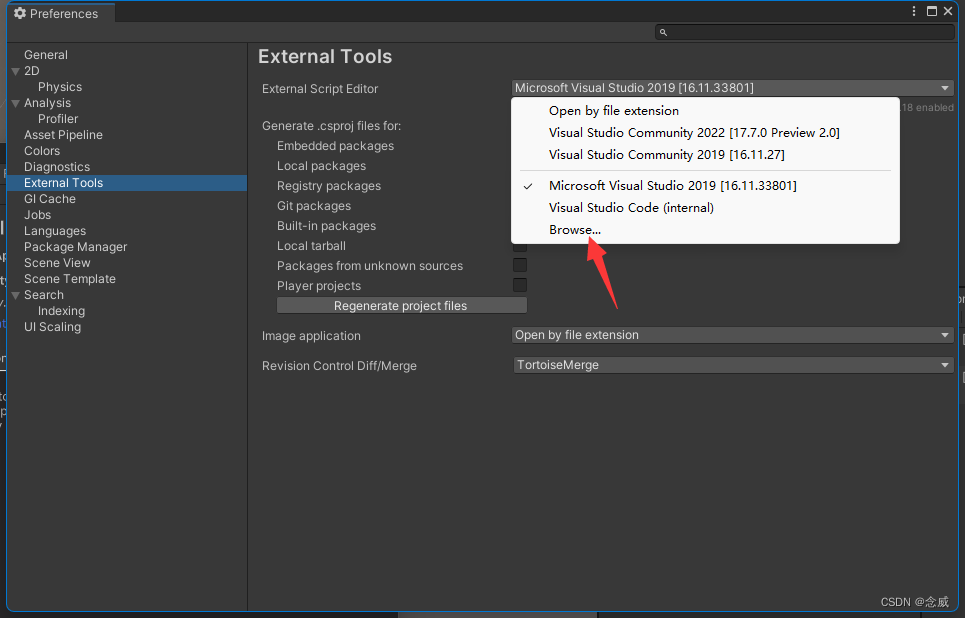Open GI Cache settings in sidebar

pyautogui.click(x=50, y=199)
